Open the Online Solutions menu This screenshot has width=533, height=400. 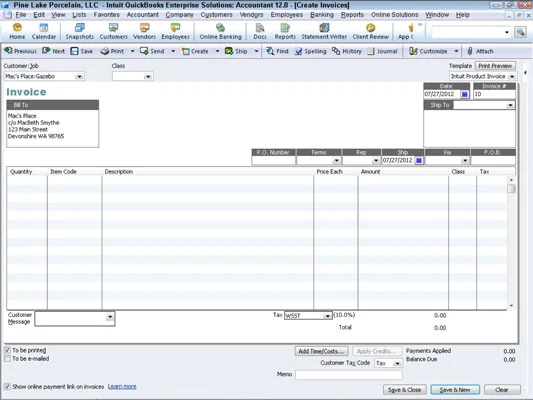coord(395,15)
